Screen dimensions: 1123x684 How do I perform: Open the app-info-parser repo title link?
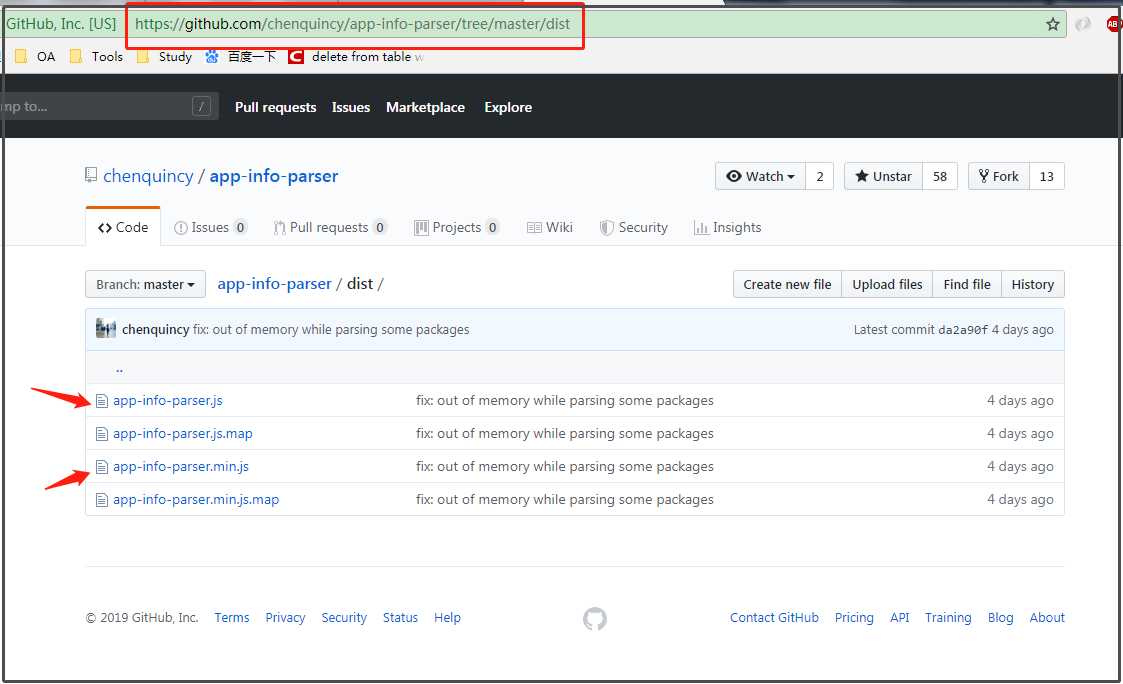coord(274,176)
